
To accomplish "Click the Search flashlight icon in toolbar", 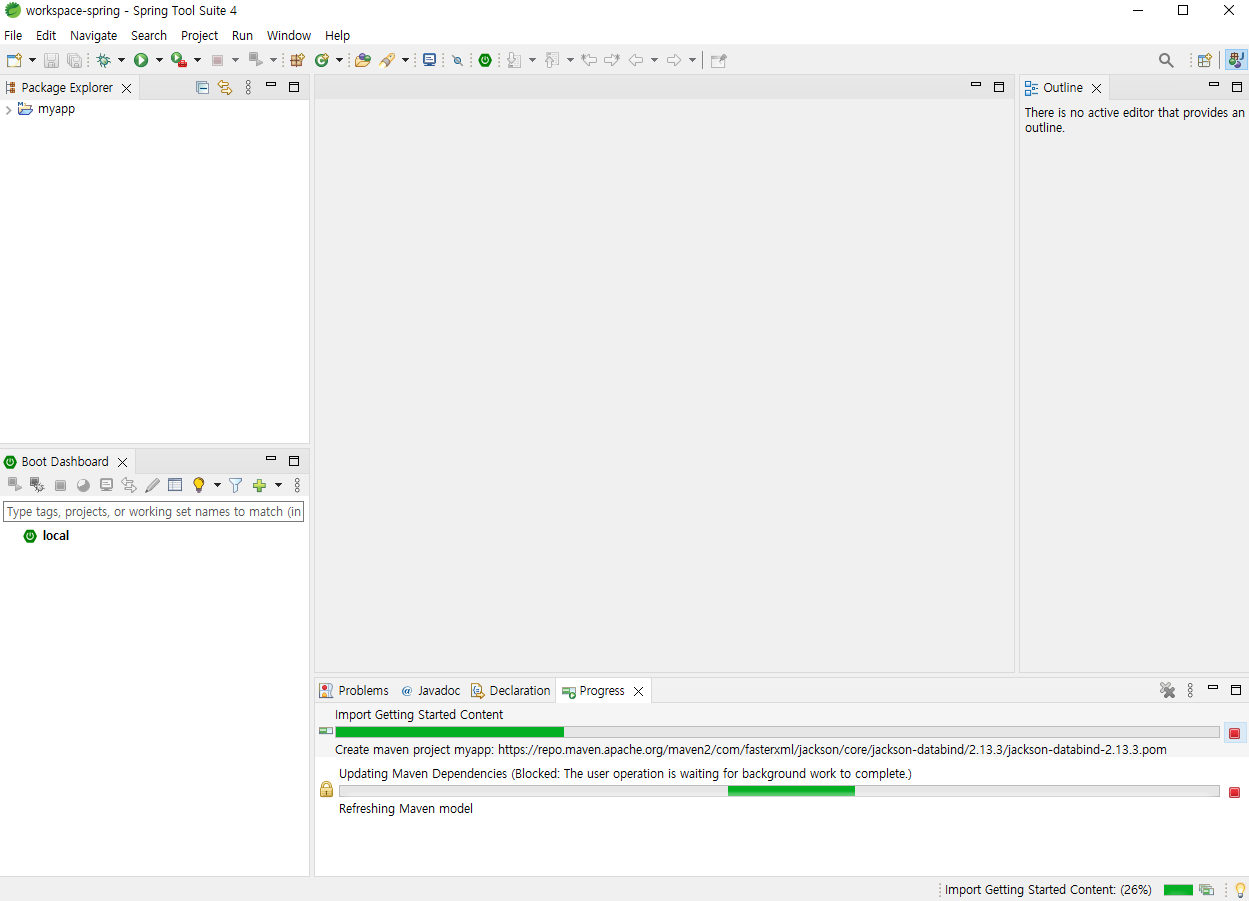I will pos(388,60).
